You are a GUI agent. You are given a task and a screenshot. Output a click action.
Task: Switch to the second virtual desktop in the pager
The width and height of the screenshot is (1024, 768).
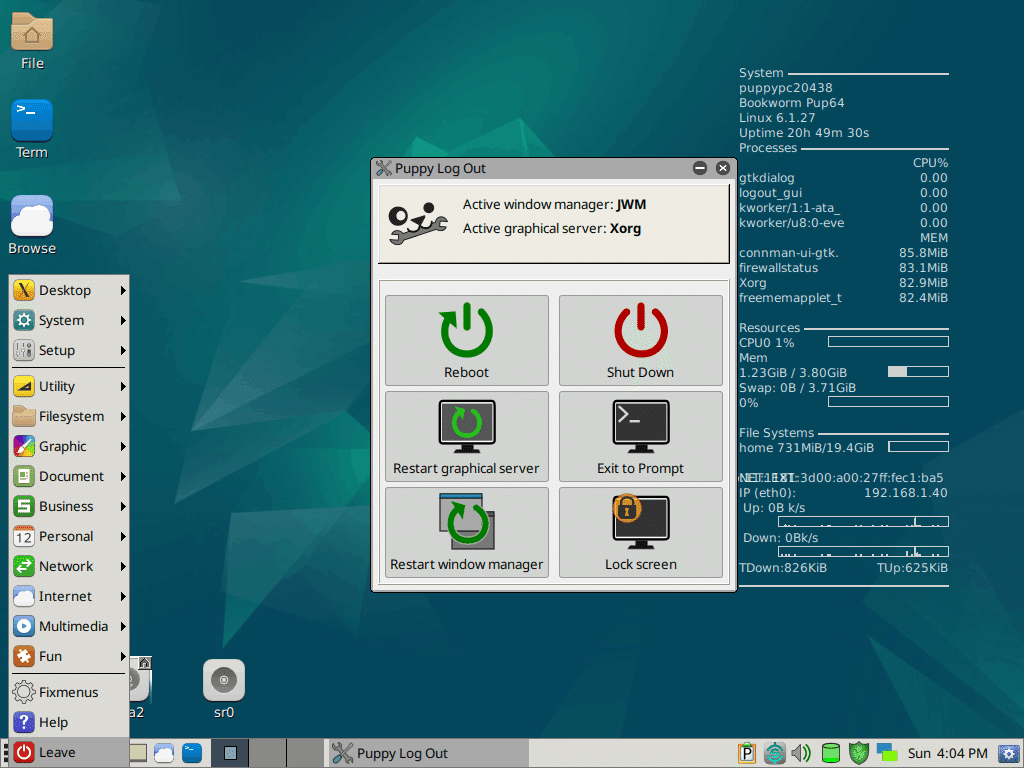pos(268,753)
